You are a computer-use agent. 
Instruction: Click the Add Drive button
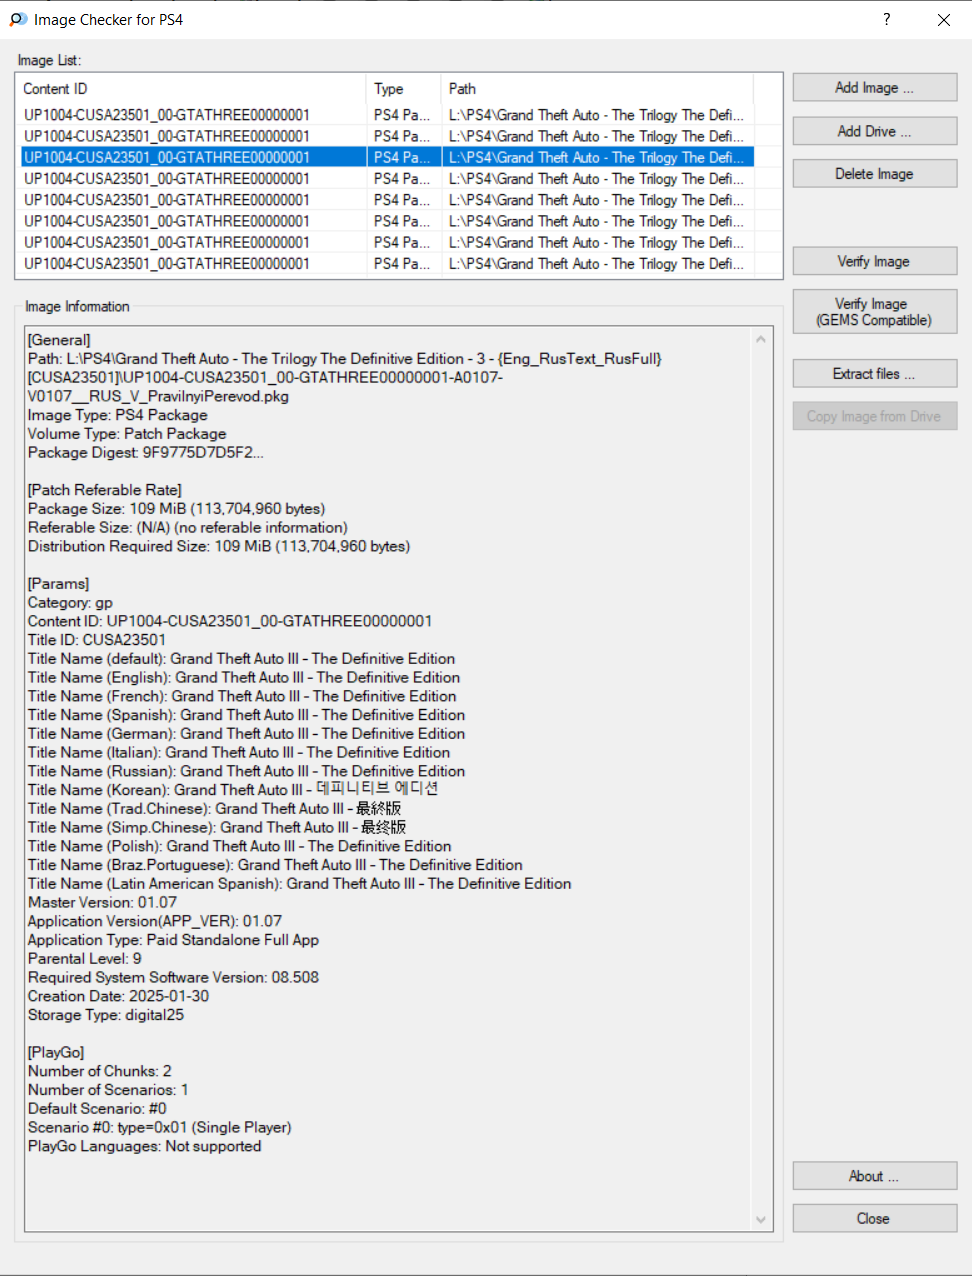pos(875,131)
